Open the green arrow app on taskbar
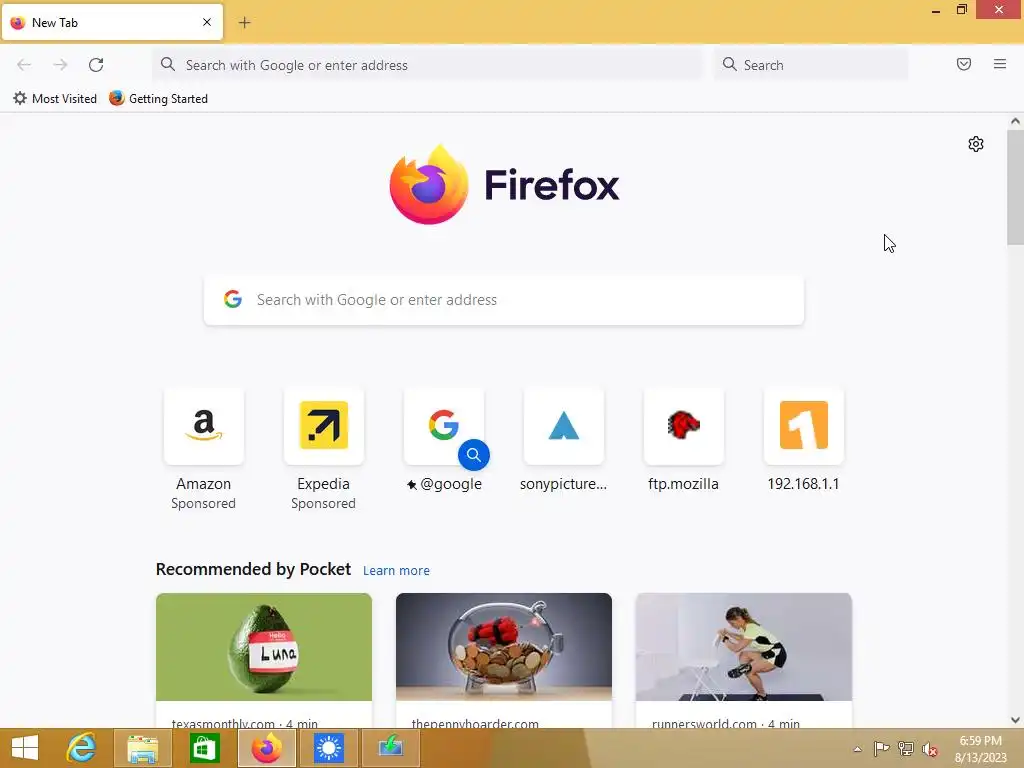Viewport: 1024px width, 768px height. pos(391,748)
